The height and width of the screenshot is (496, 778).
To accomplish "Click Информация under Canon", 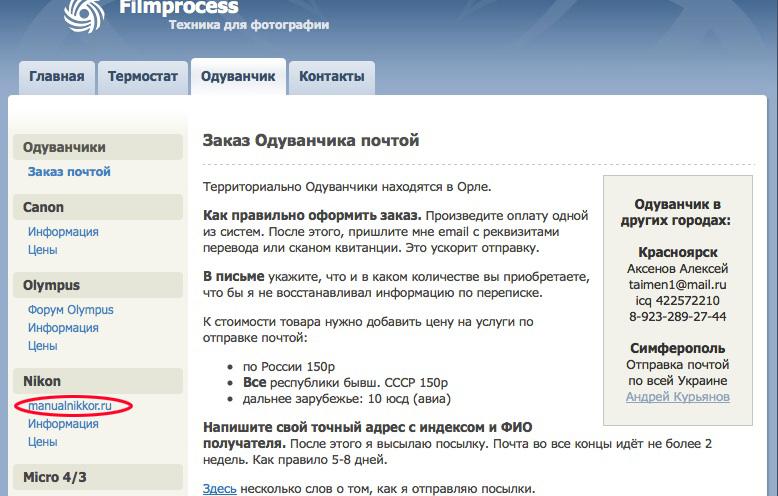I will (x=63, y=232).
